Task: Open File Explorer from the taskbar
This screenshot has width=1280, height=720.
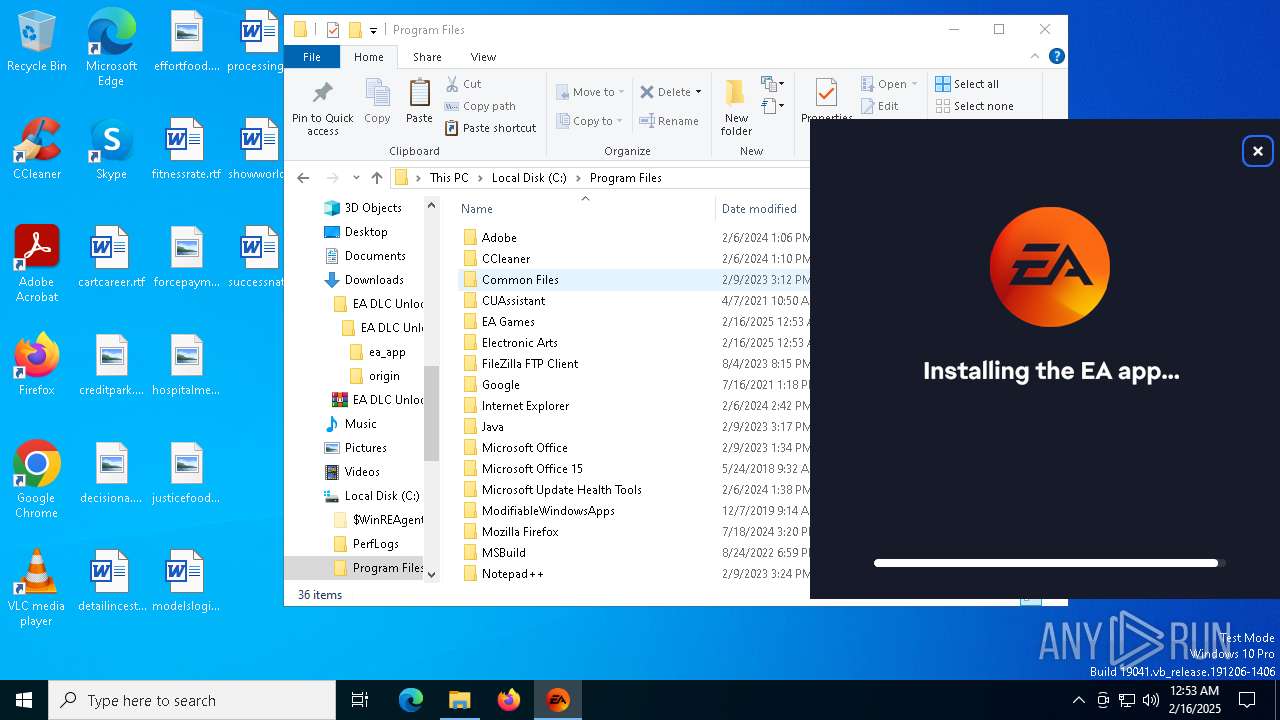Action: pyautogui.click(x=460, y=700)
